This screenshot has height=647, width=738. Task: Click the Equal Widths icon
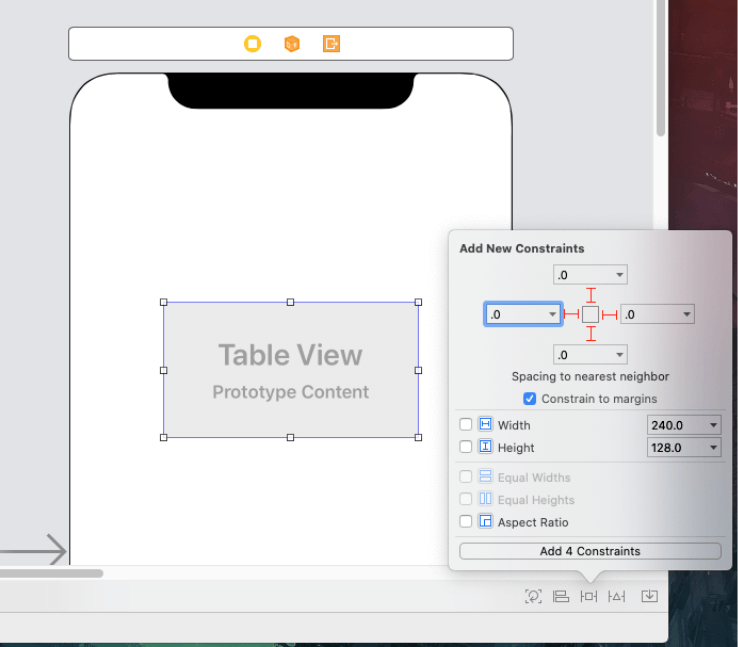click(485, 476)
